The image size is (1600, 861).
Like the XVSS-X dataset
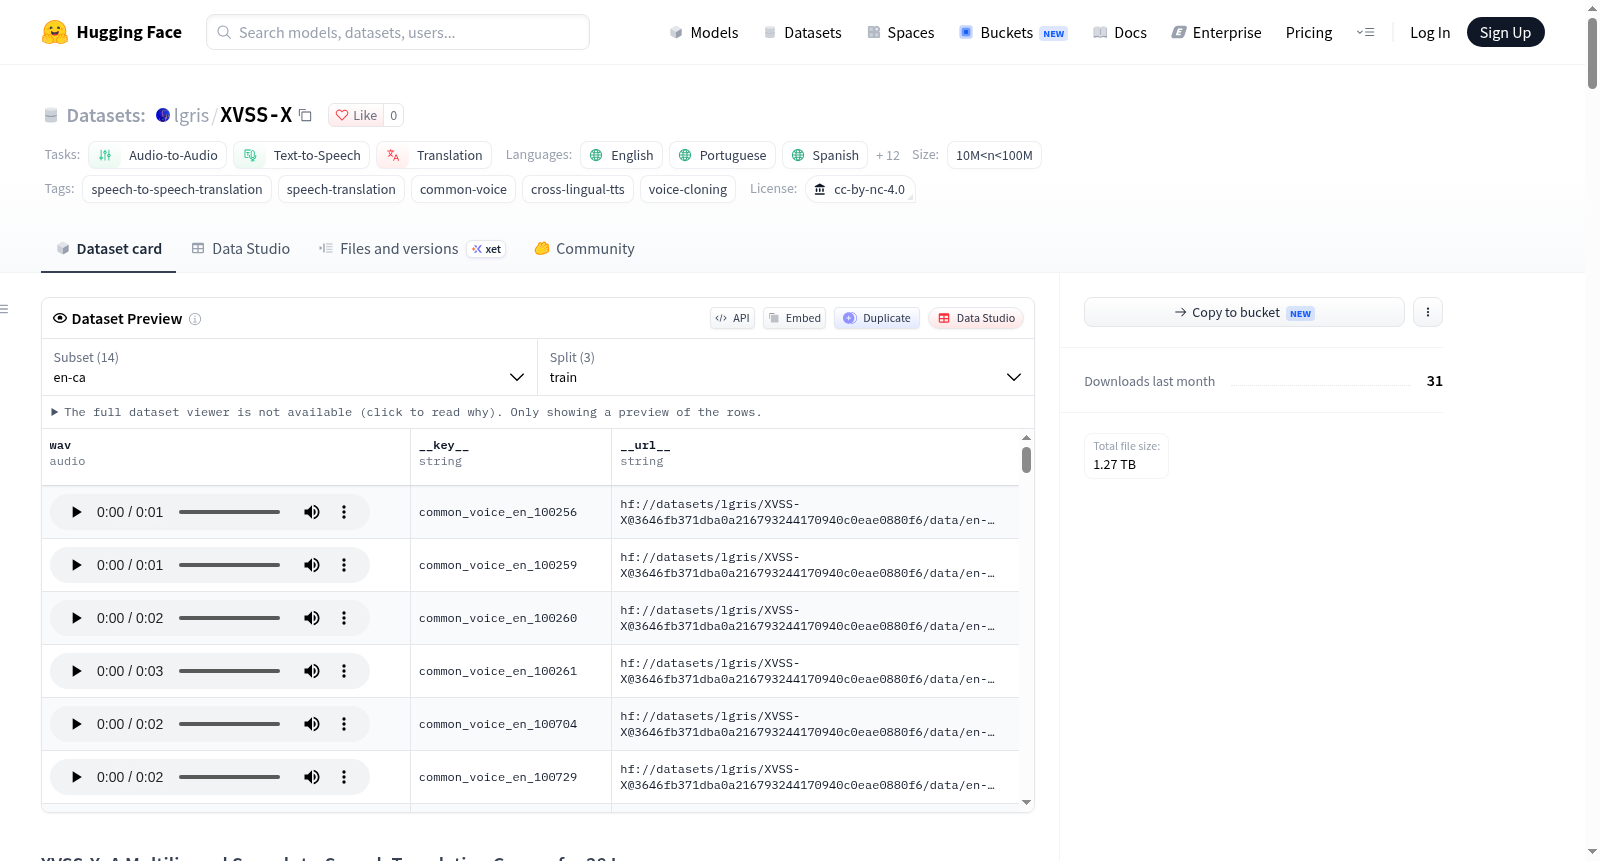(x=356, y=115)
